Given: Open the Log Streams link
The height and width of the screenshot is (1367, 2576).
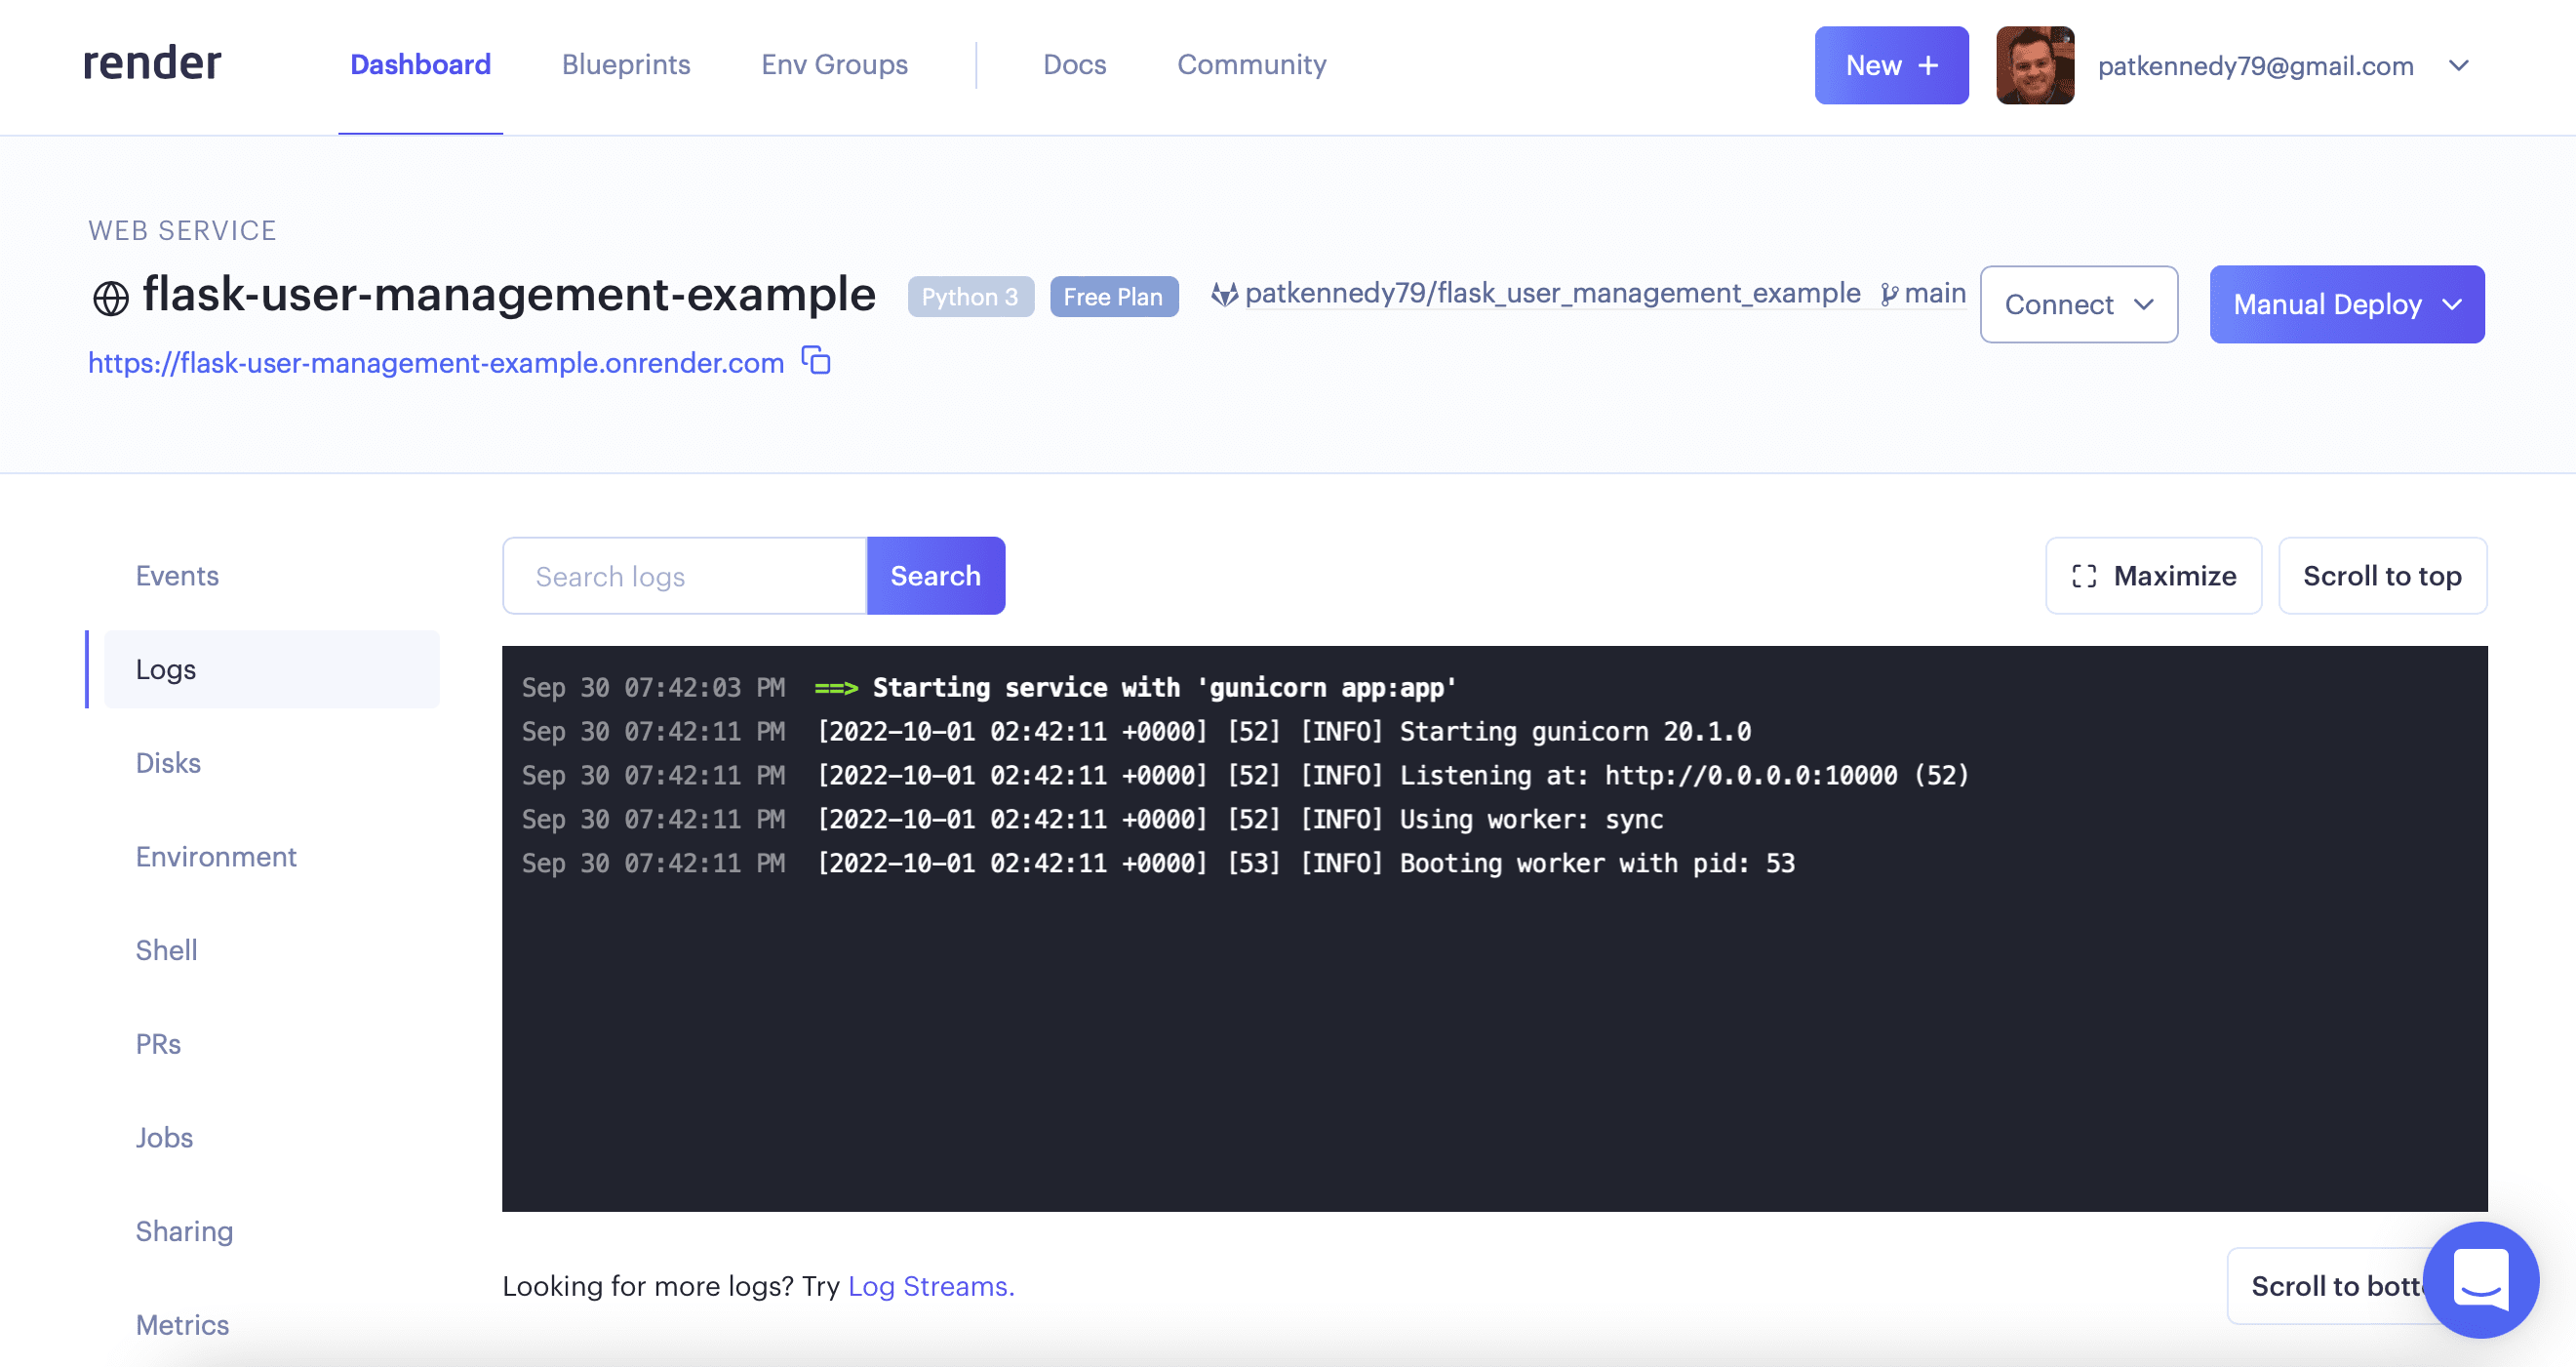Looking at the screenshot, I should point(928,1287).
